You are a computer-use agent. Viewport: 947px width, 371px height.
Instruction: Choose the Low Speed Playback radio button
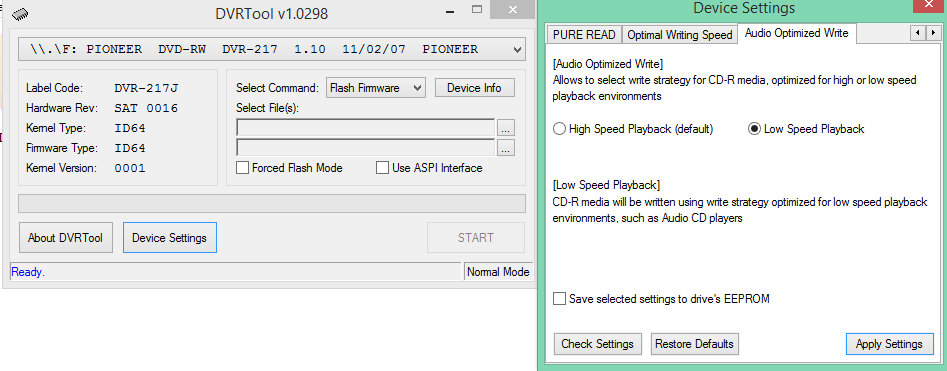(754, 129)
